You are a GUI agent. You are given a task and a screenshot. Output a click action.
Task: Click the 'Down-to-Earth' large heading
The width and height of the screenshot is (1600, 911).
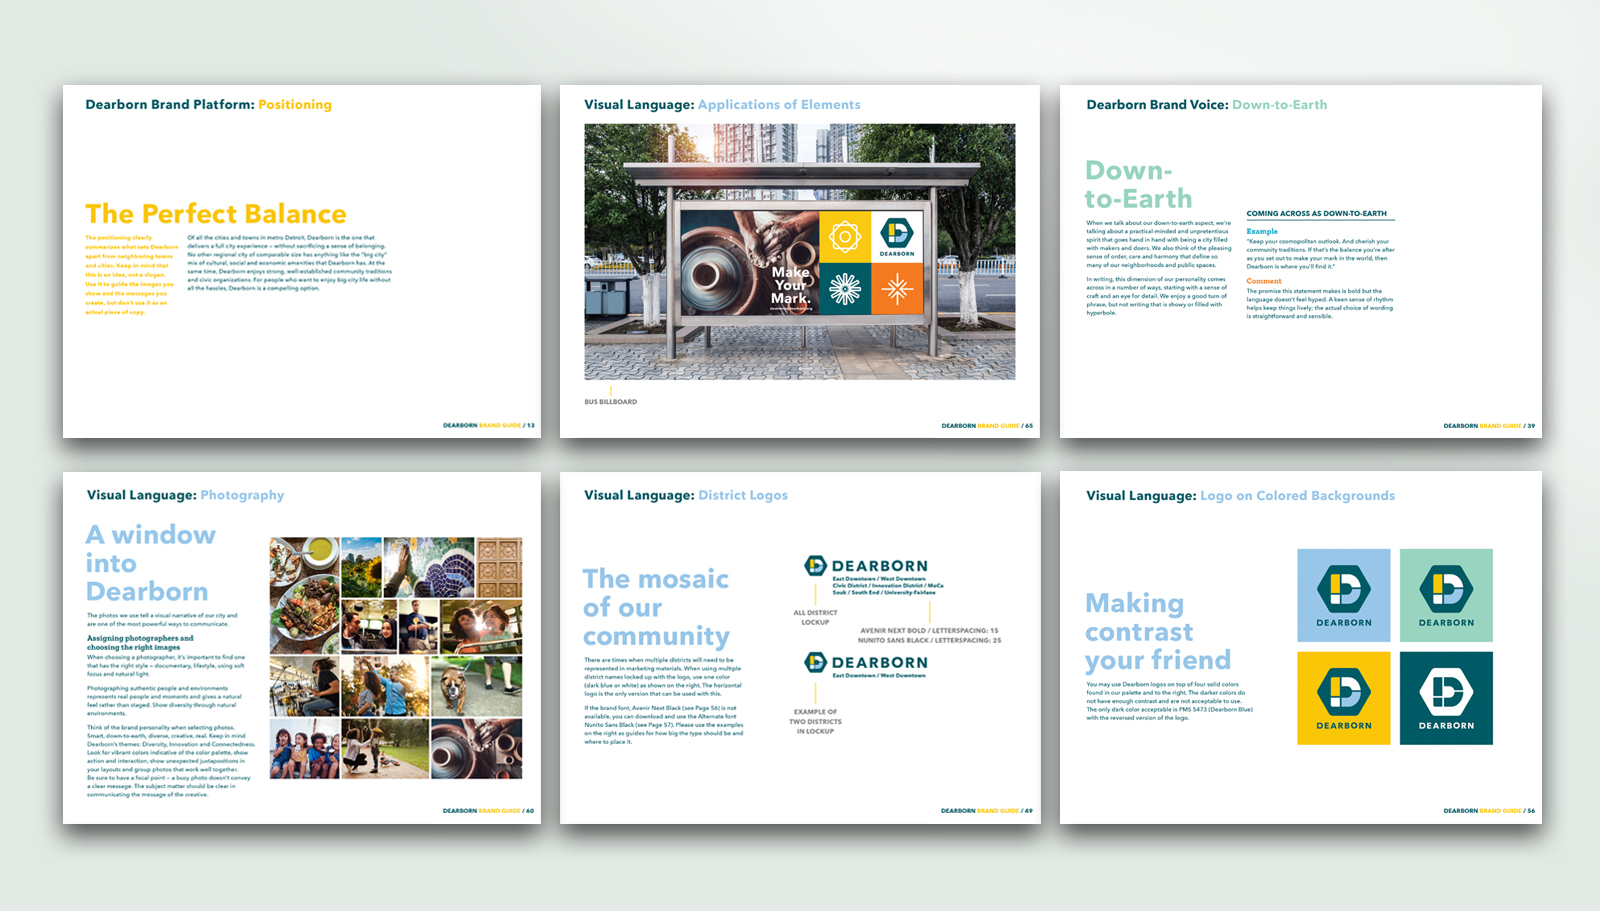1139,184
